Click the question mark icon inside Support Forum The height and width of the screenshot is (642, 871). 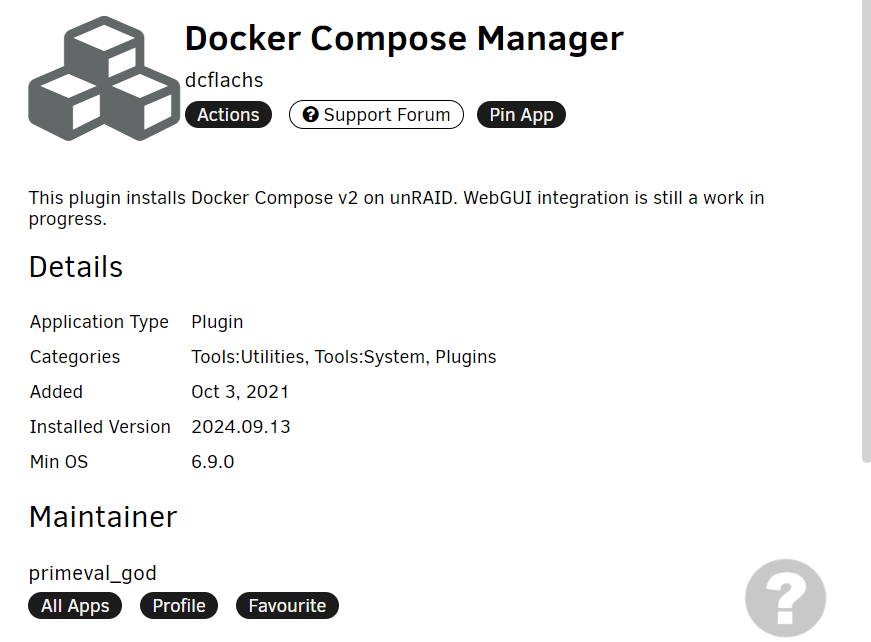click(x=310, y=114)
